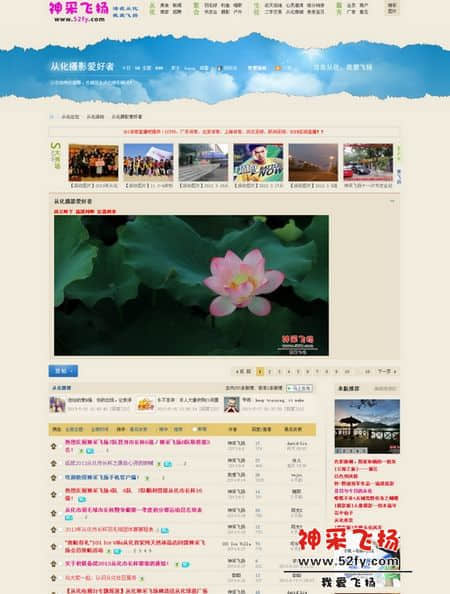Collapse the 从化摄影爱好者 forum panel
This screenshot has height=594, width=450.
point(392,201)
